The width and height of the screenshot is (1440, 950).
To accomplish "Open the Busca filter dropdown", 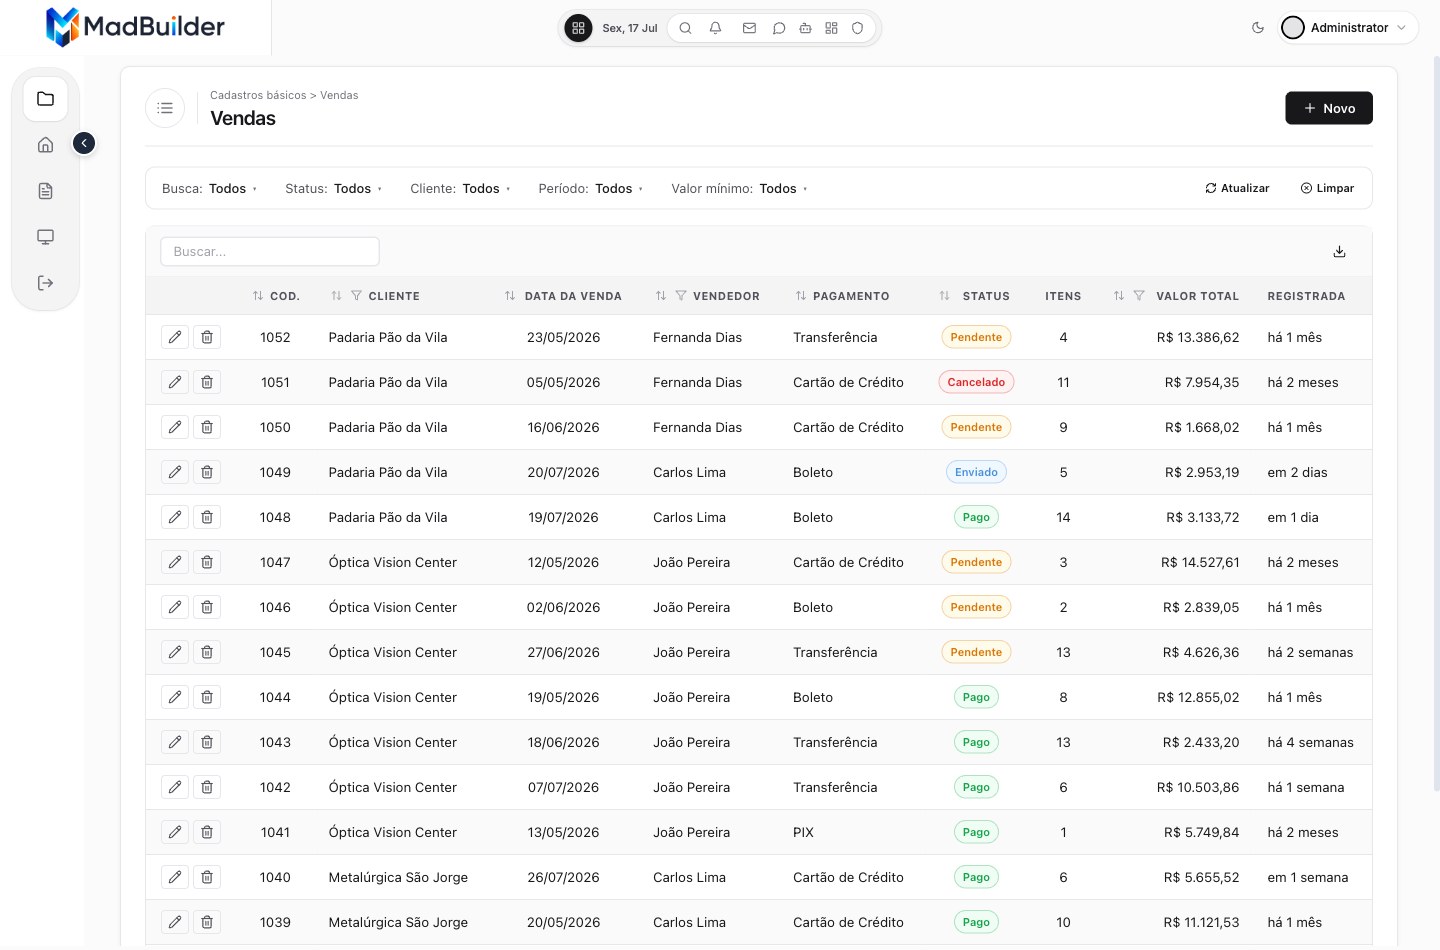I will 209,188.
